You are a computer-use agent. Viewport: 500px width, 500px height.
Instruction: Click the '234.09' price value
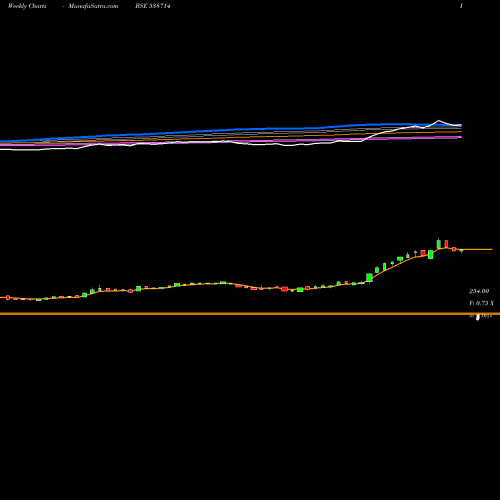(479, 291)
